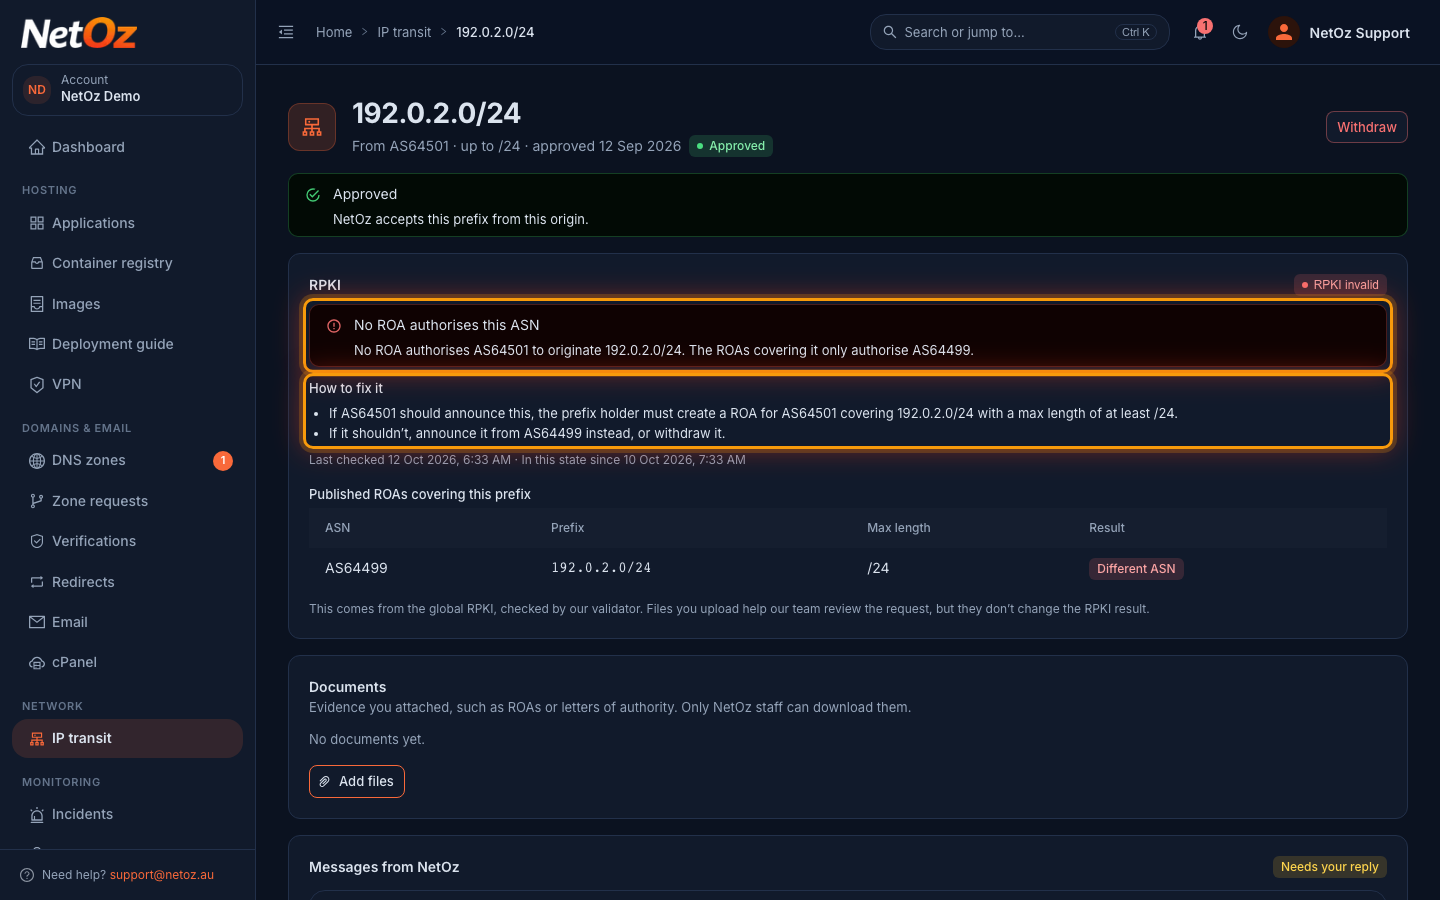Open Incidents under Monitoring

[x=127, y=814]
